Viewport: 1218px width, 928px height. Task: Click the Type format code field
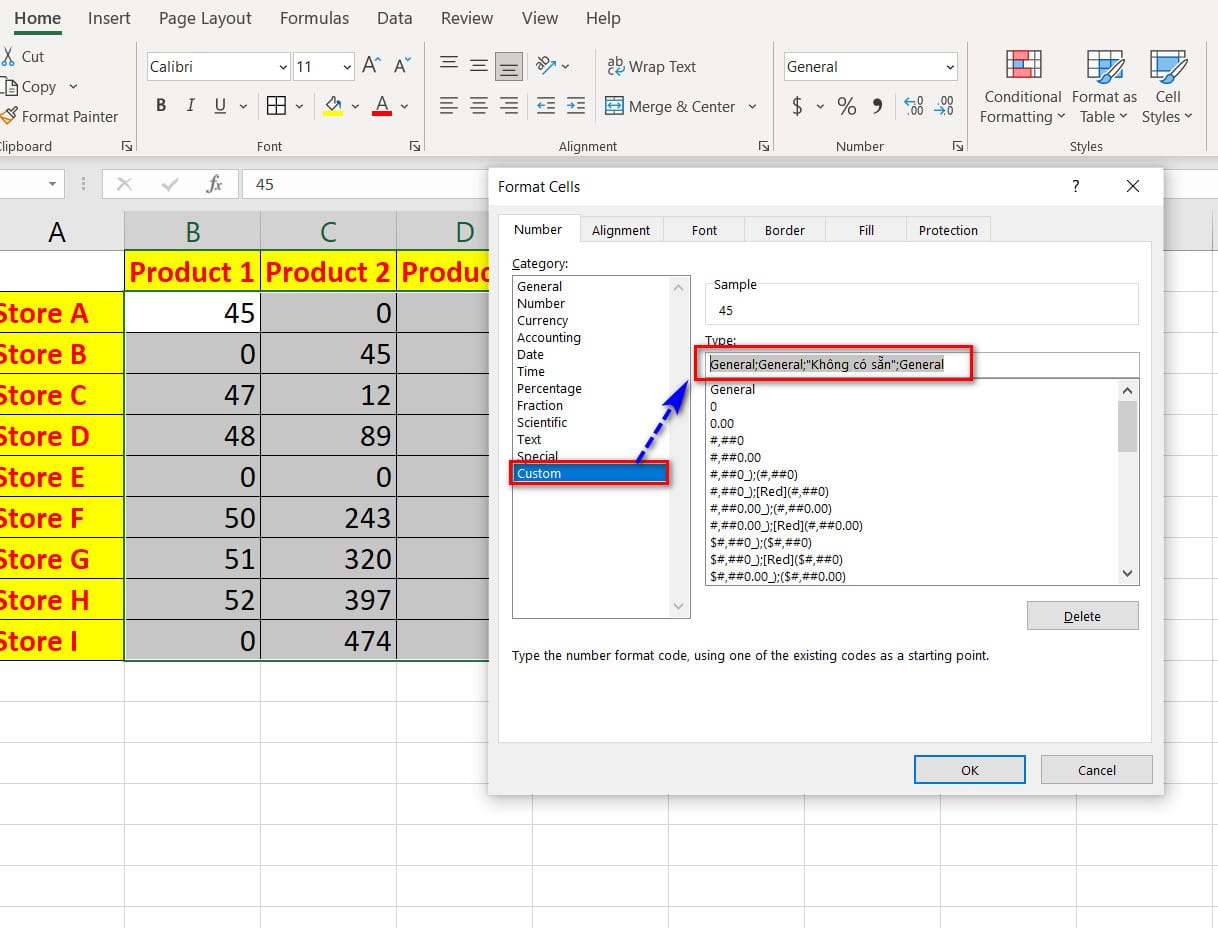920,365
